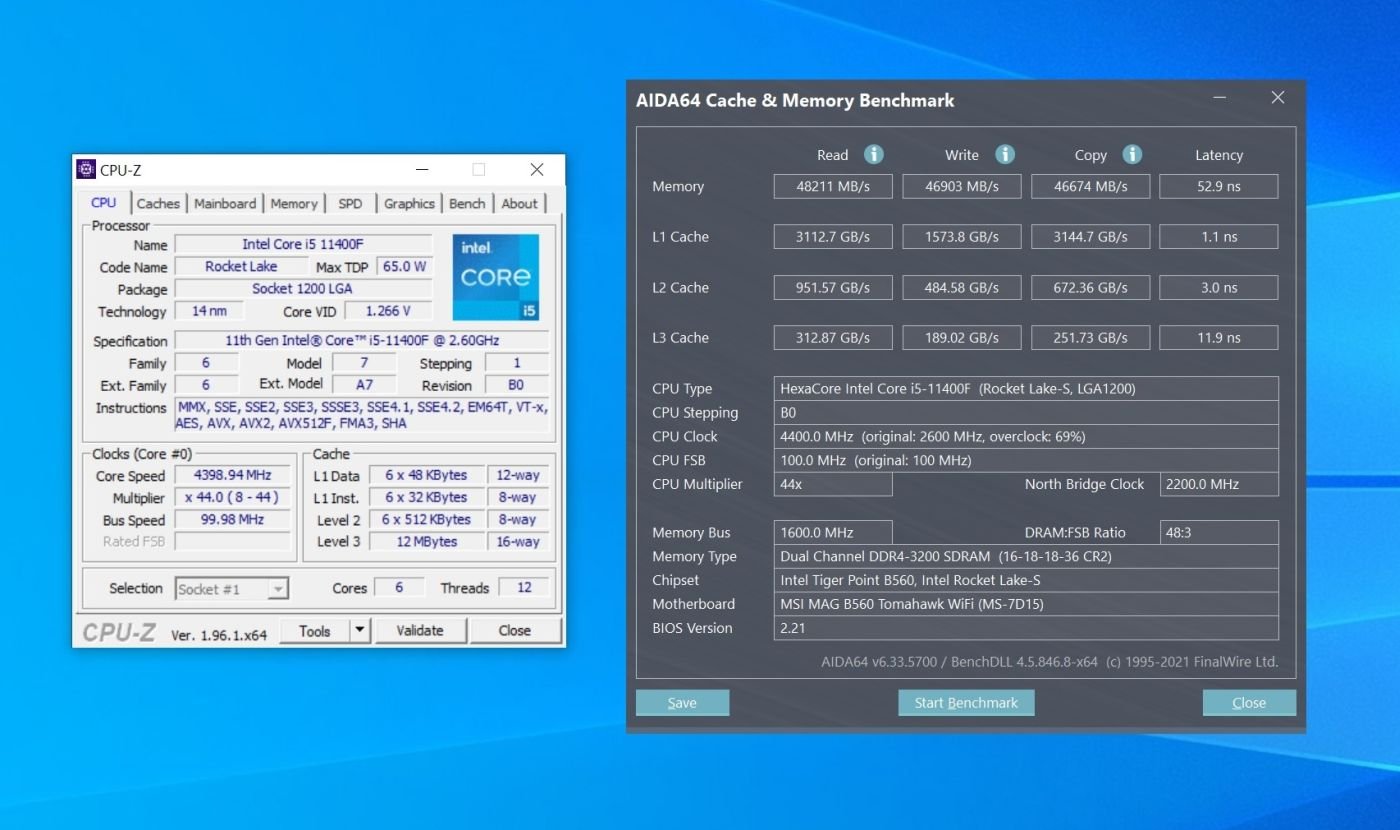Viewport: 1400px width, 830px height.
Task: Click the Close button in CPU-Z footer
Action: click(515, 630)
